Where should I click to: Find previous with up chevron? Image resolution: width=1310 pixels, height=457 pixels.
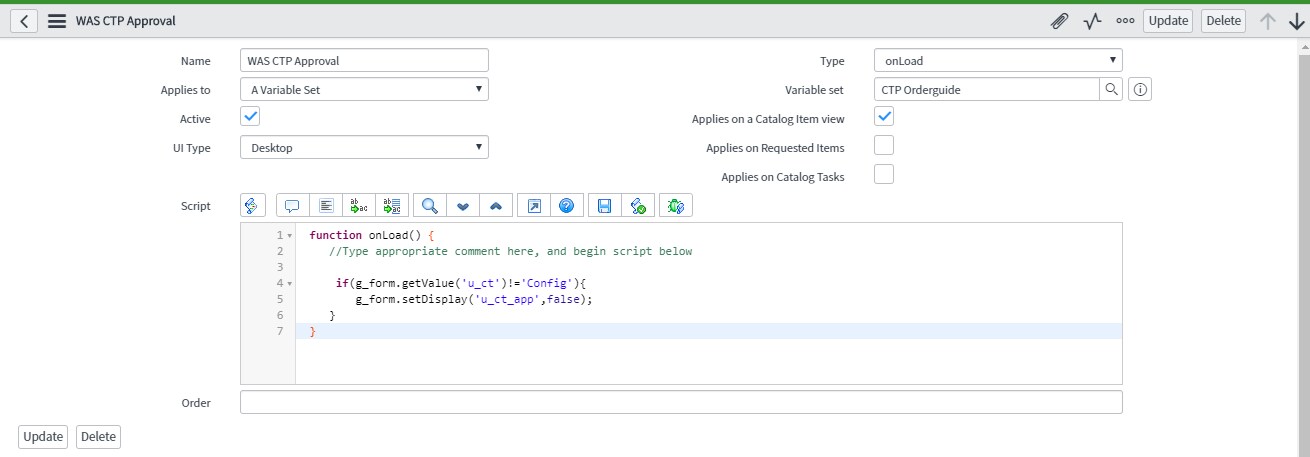[496, 205]
